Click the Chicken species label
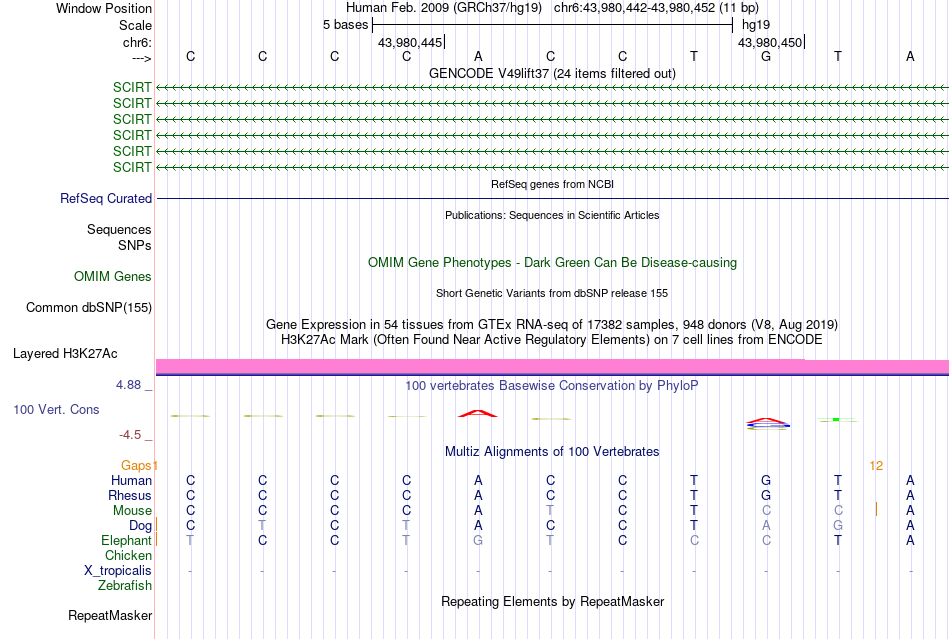This screenshot has height=639, width=950. (x=128, y=555)
